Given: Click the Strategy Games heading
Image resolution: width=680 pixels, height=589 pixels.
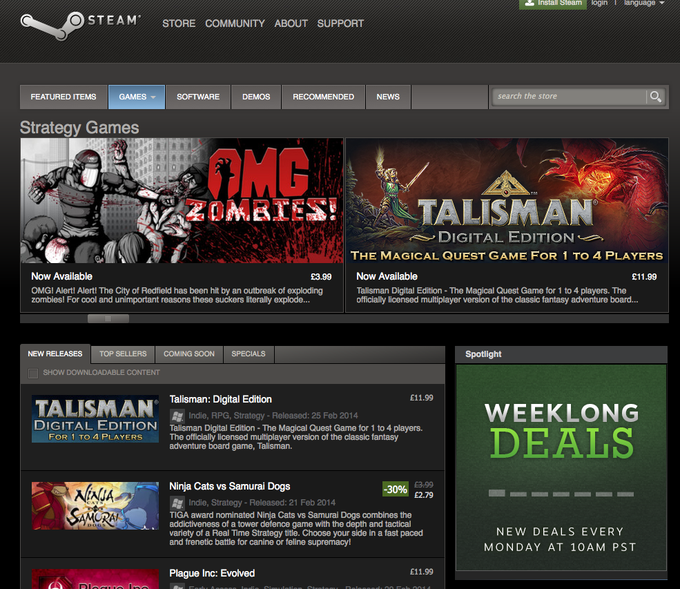Looking at the screenshot, I should [x=79, y=128].
